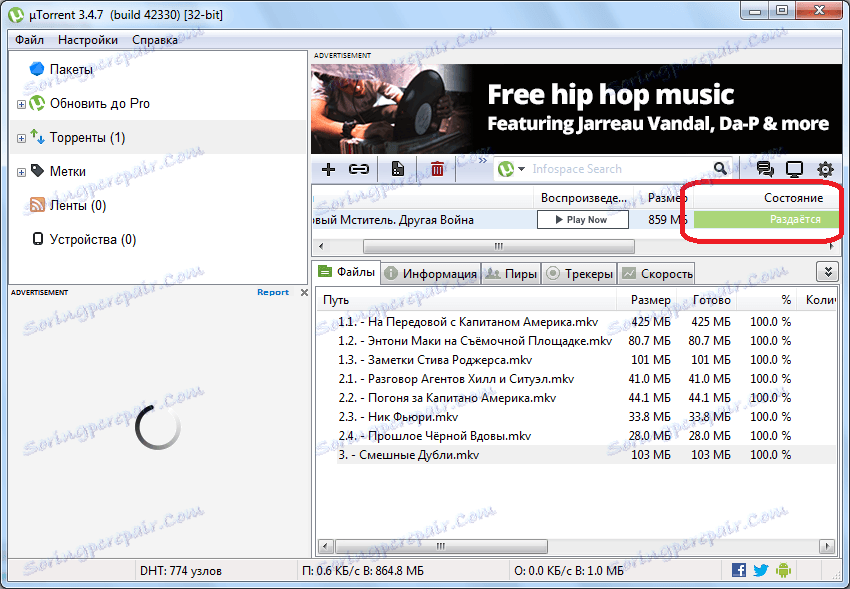Close the left advertisement panel
The height and width of the screenshot is (589, 850).
304,293
